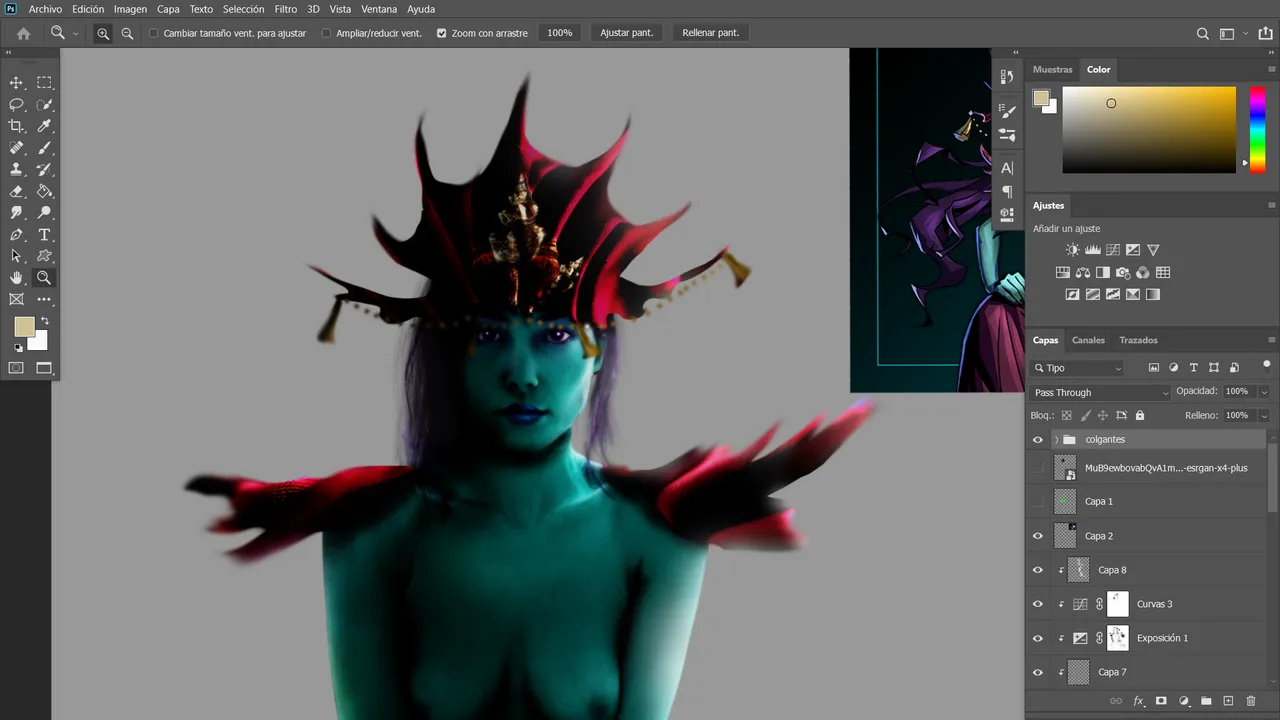The width and height of the screenshot is (1280, 720).
Task: Uncheck Zoom con arrastre
Action: point(442,33)
